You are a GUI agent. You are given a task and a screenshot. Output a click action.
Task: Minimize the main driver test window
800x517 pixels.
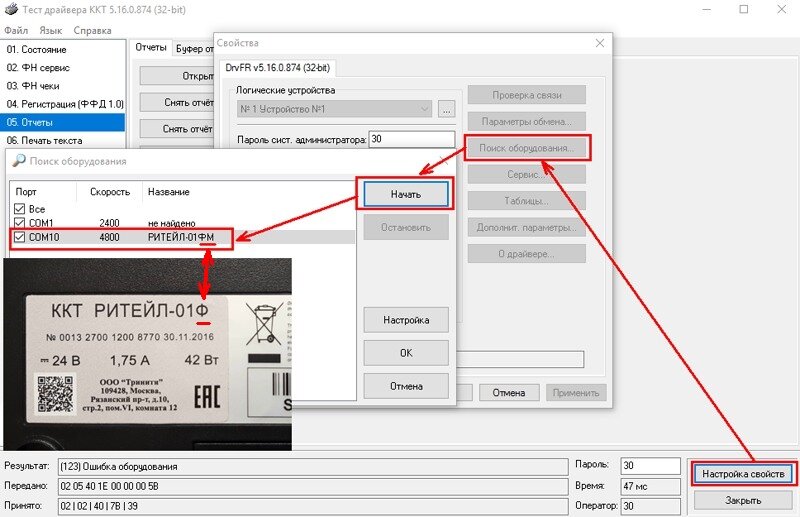click(706, 9)
